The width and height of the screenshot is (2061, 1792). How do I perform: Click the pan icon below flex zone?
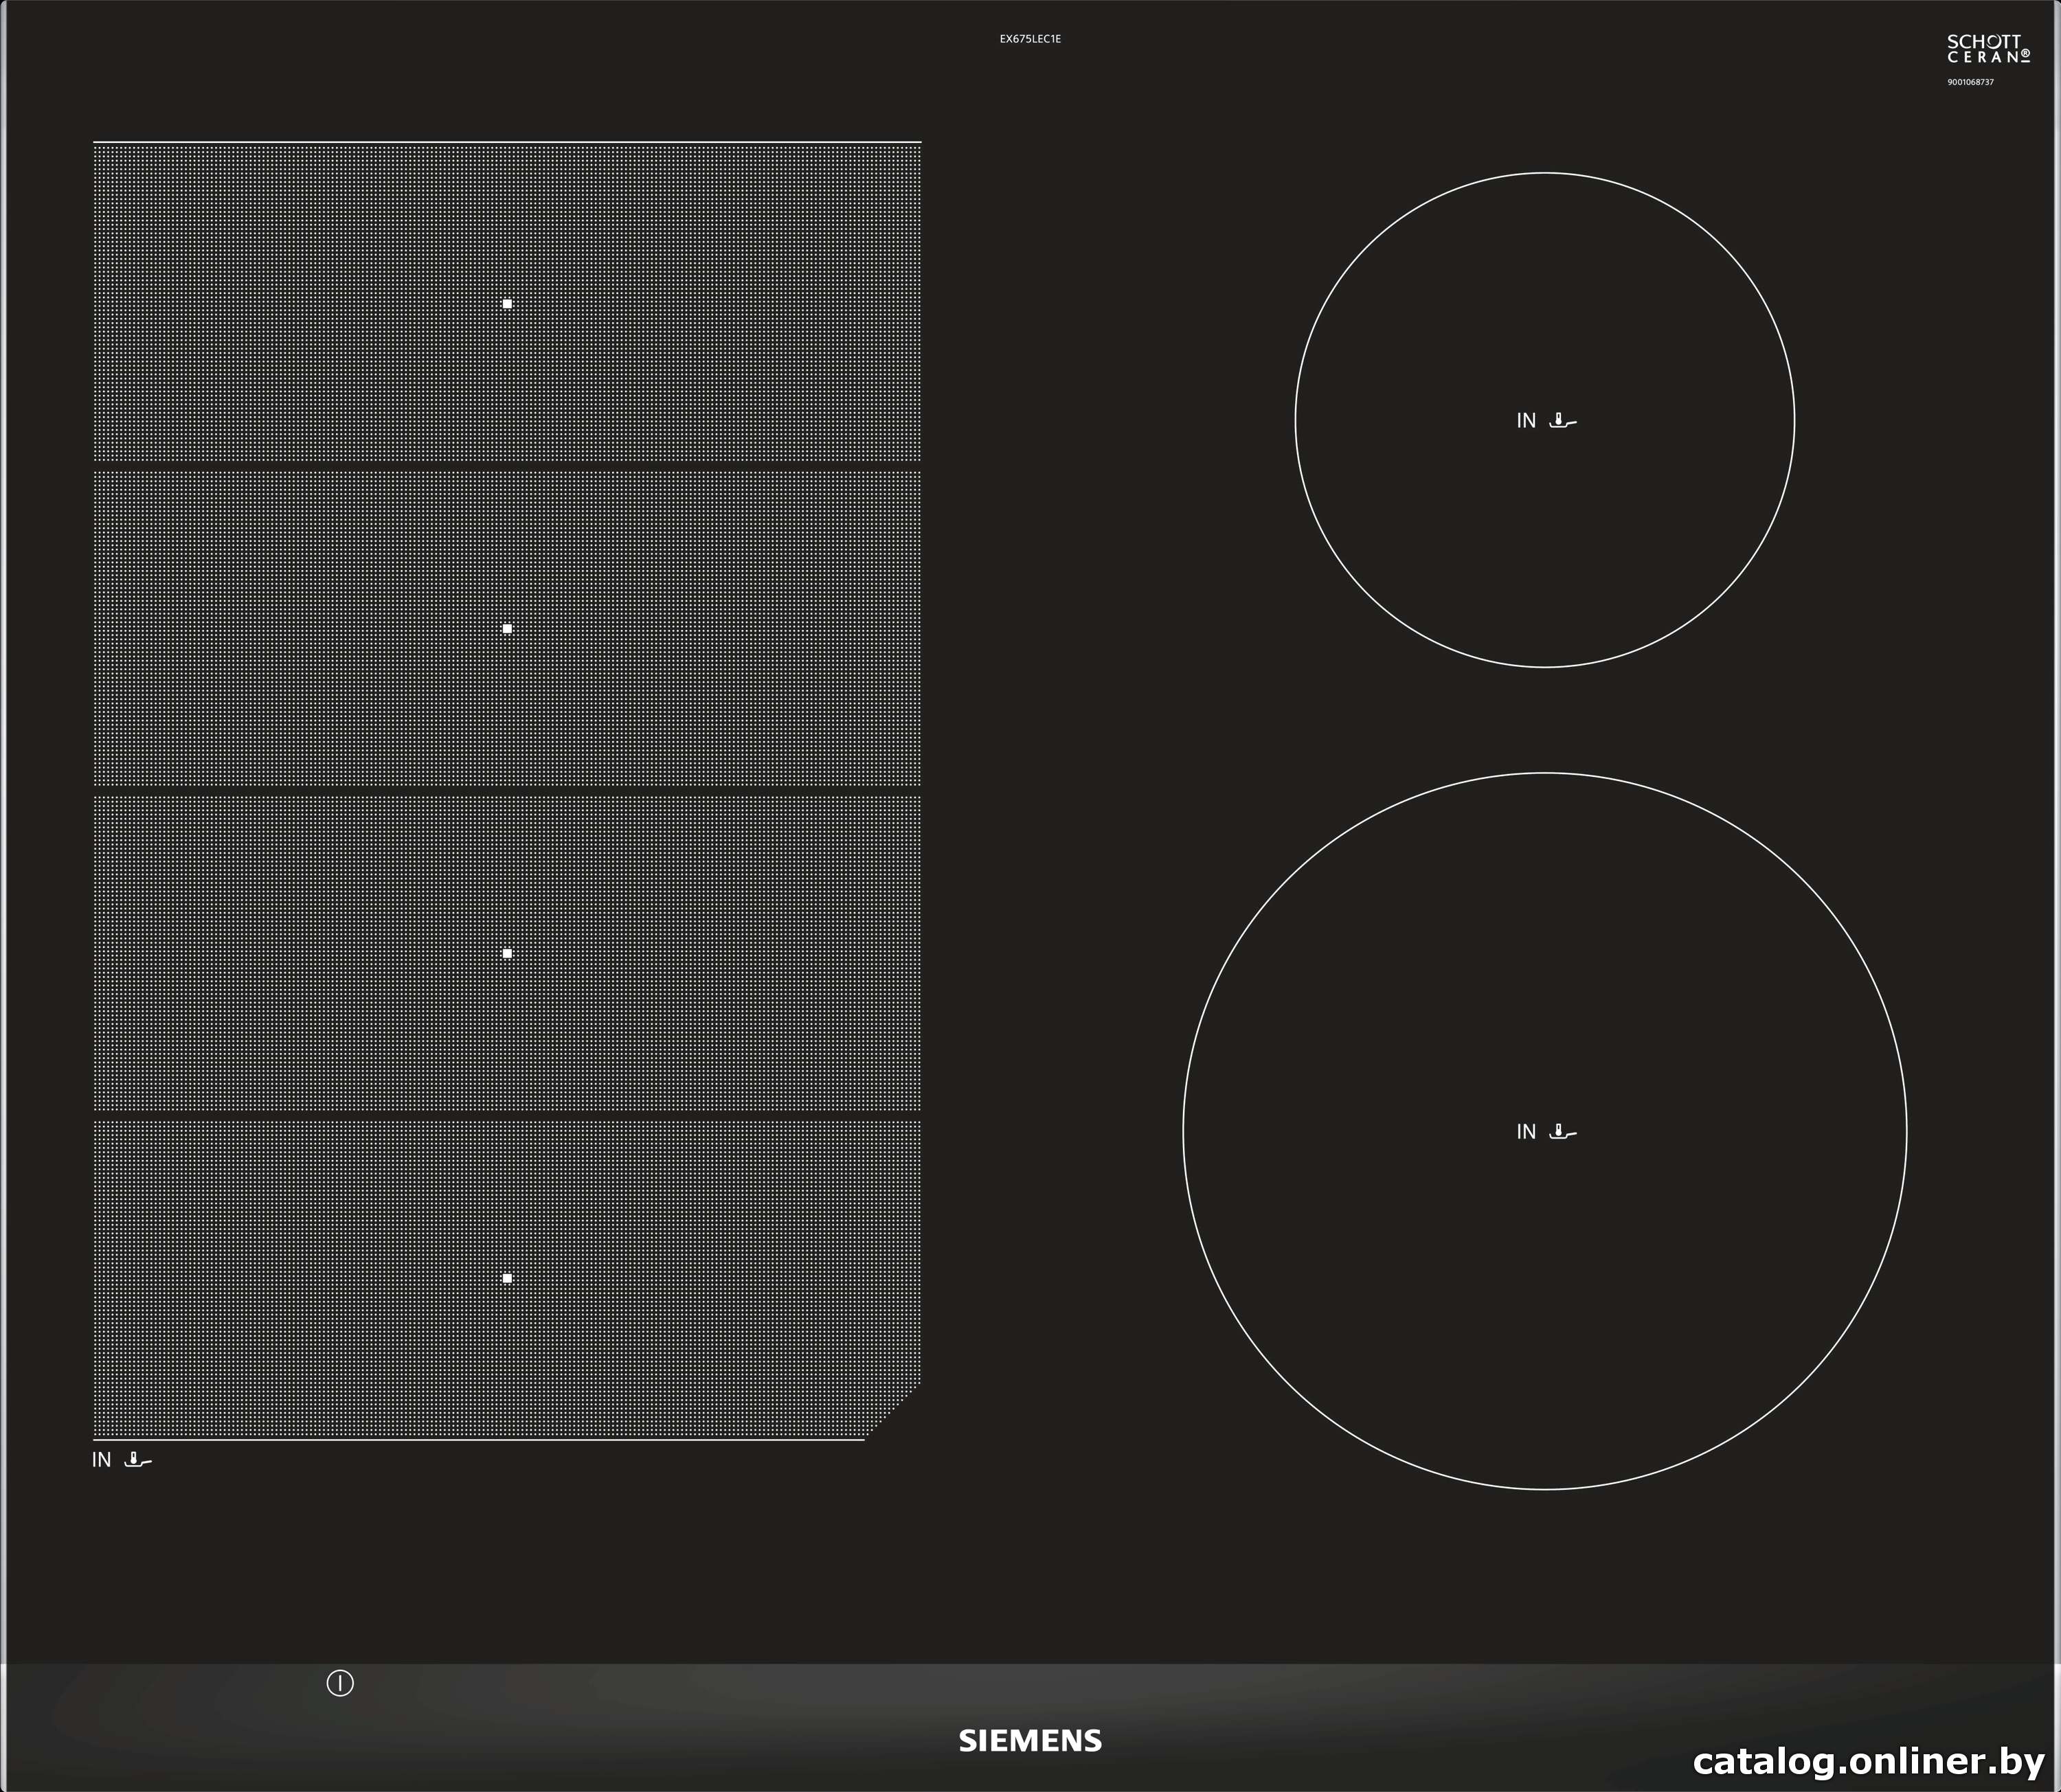[138, 1459]
